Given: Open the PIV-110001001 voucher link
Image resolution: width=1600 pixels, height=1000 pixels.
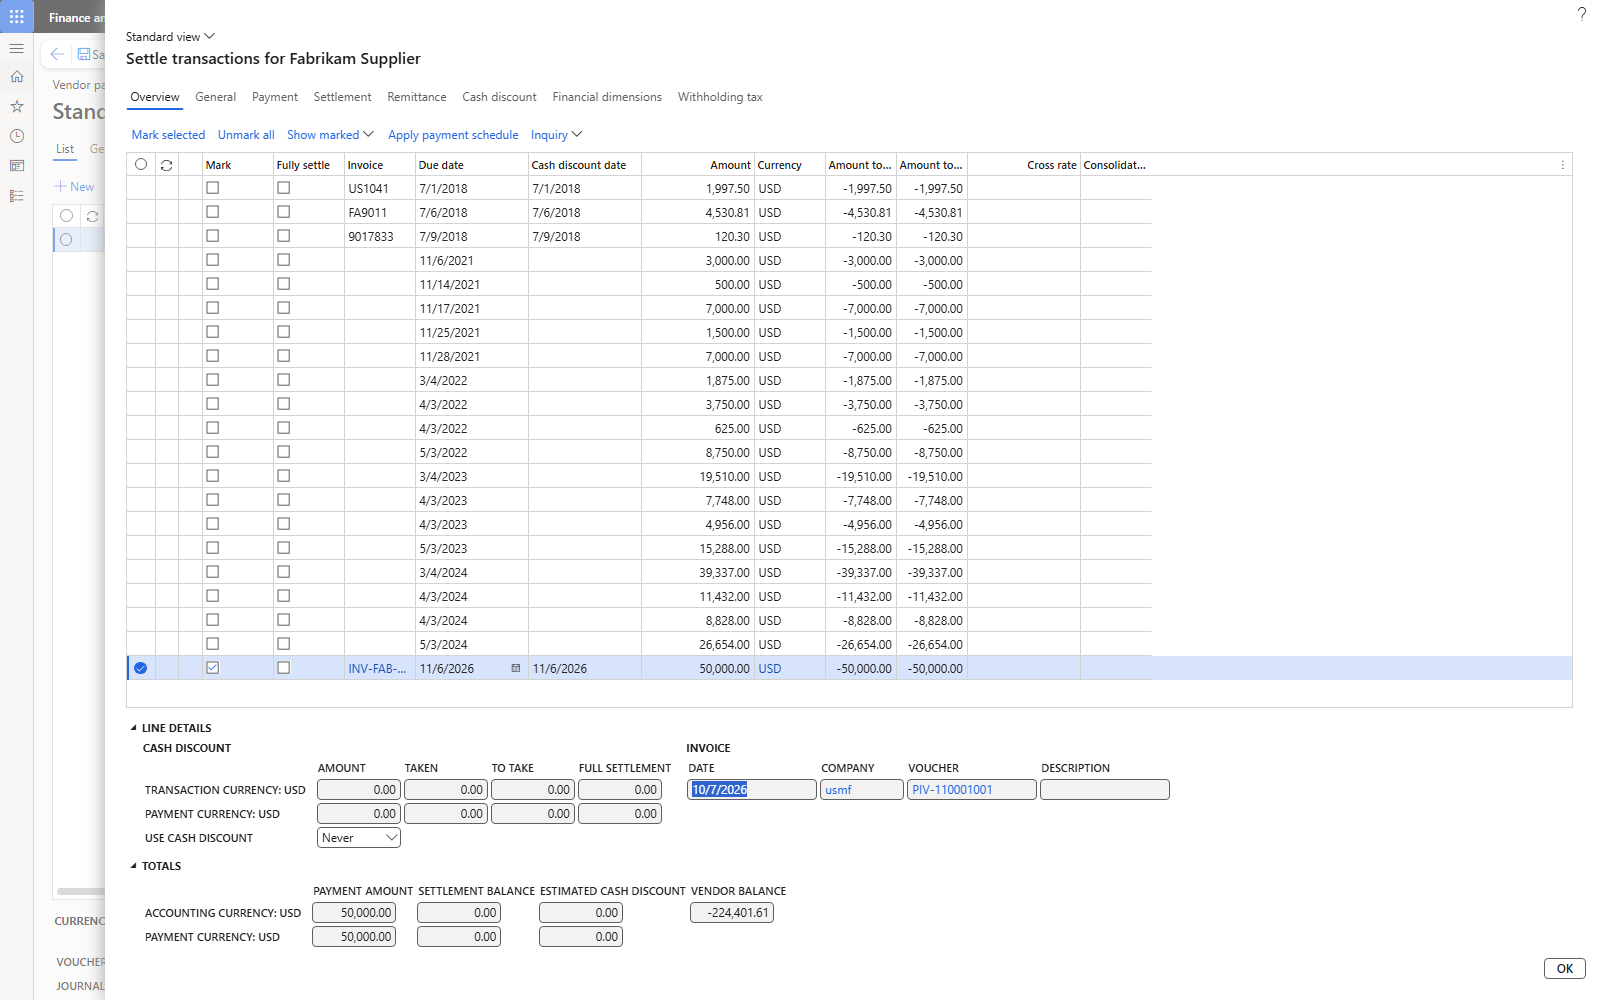Looking at the screenshot, I should pos(952,790).
